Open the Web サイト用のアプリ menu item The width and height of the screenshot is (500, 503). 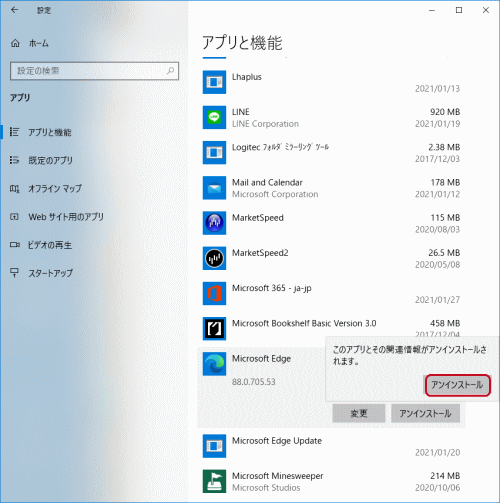pyautogui.click(x=66, y=217)
